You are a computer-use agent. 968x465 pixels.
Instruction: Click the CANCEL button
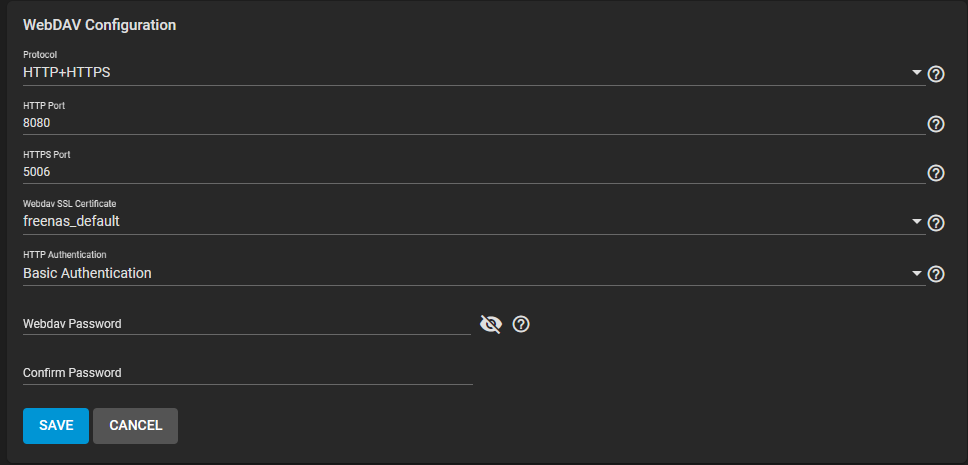tap(136, 425)
